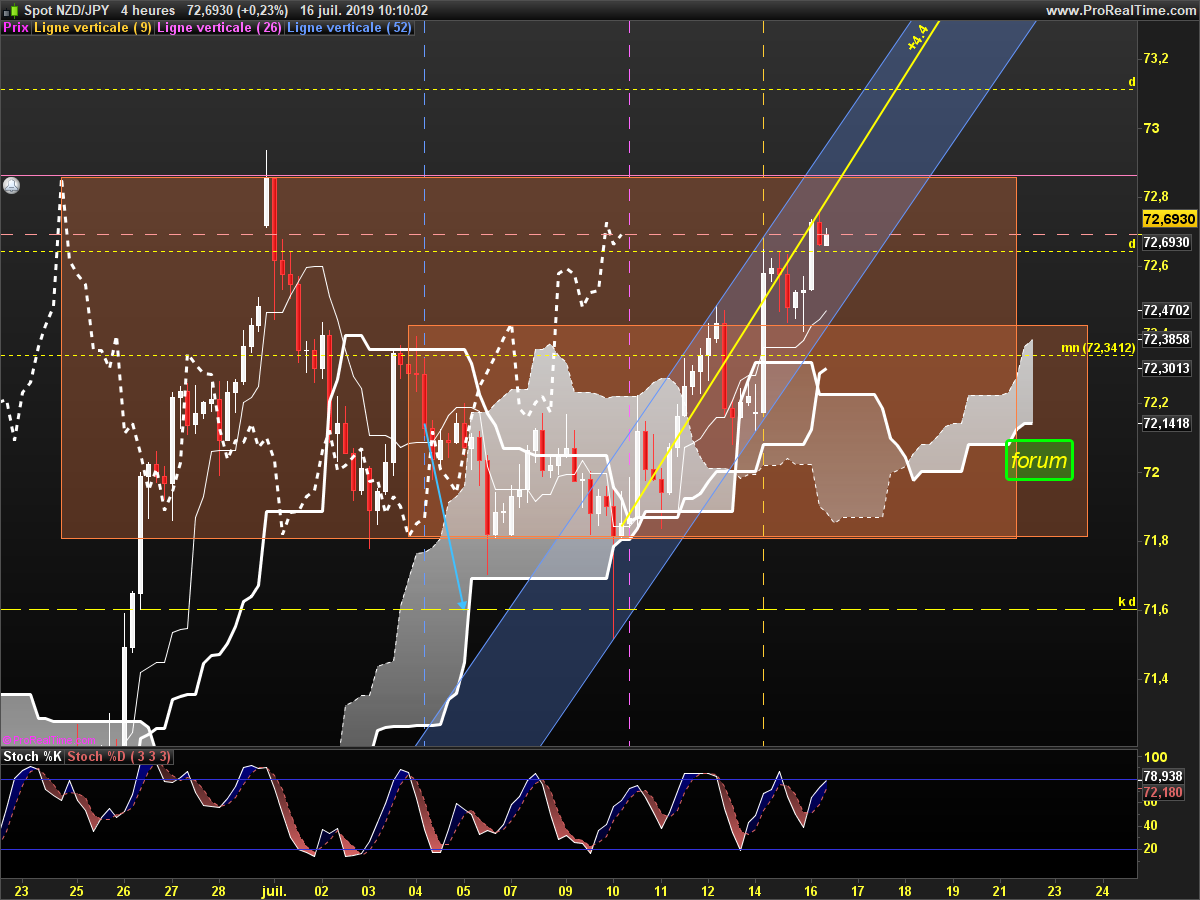Click the green forum button on chart

(x=1039, y=461)
